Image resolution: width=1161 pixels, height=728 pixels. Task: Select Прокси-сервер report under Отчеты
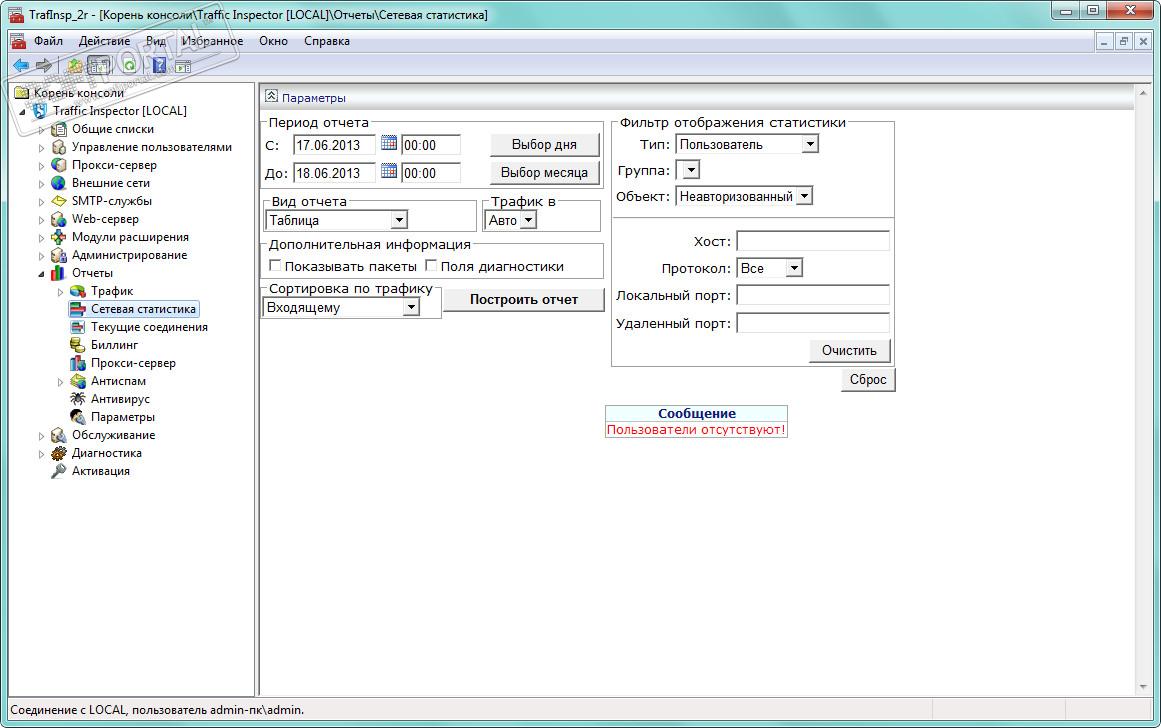point(133,363)
